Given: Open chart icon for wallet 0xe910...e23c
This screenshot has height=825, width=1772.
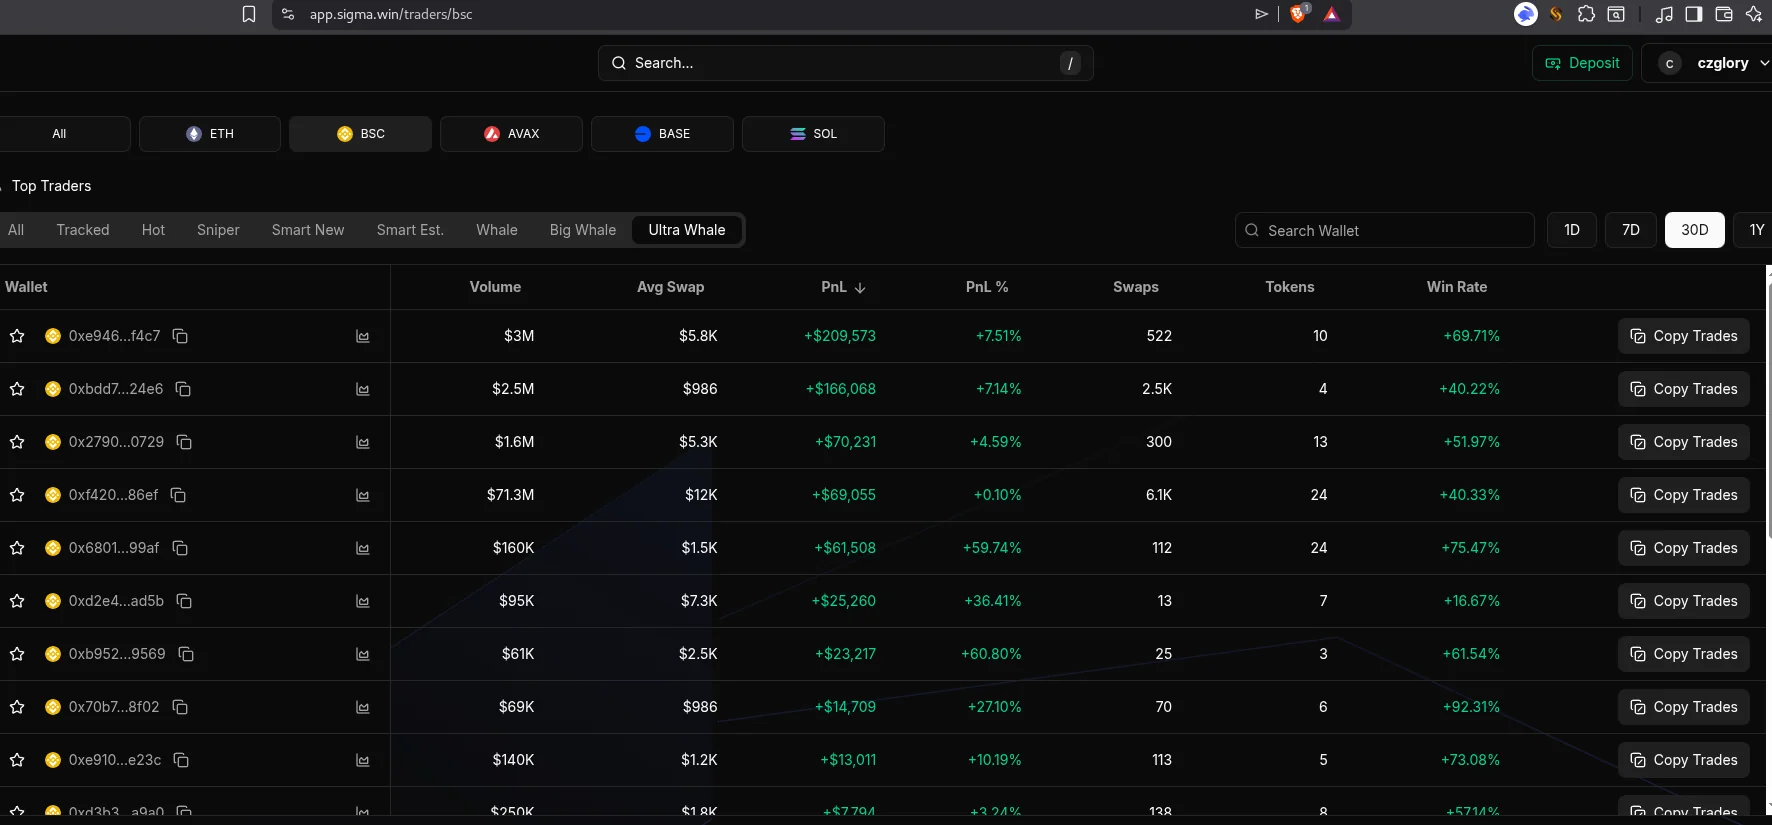Looking at the screenshot, I should 362,761.
